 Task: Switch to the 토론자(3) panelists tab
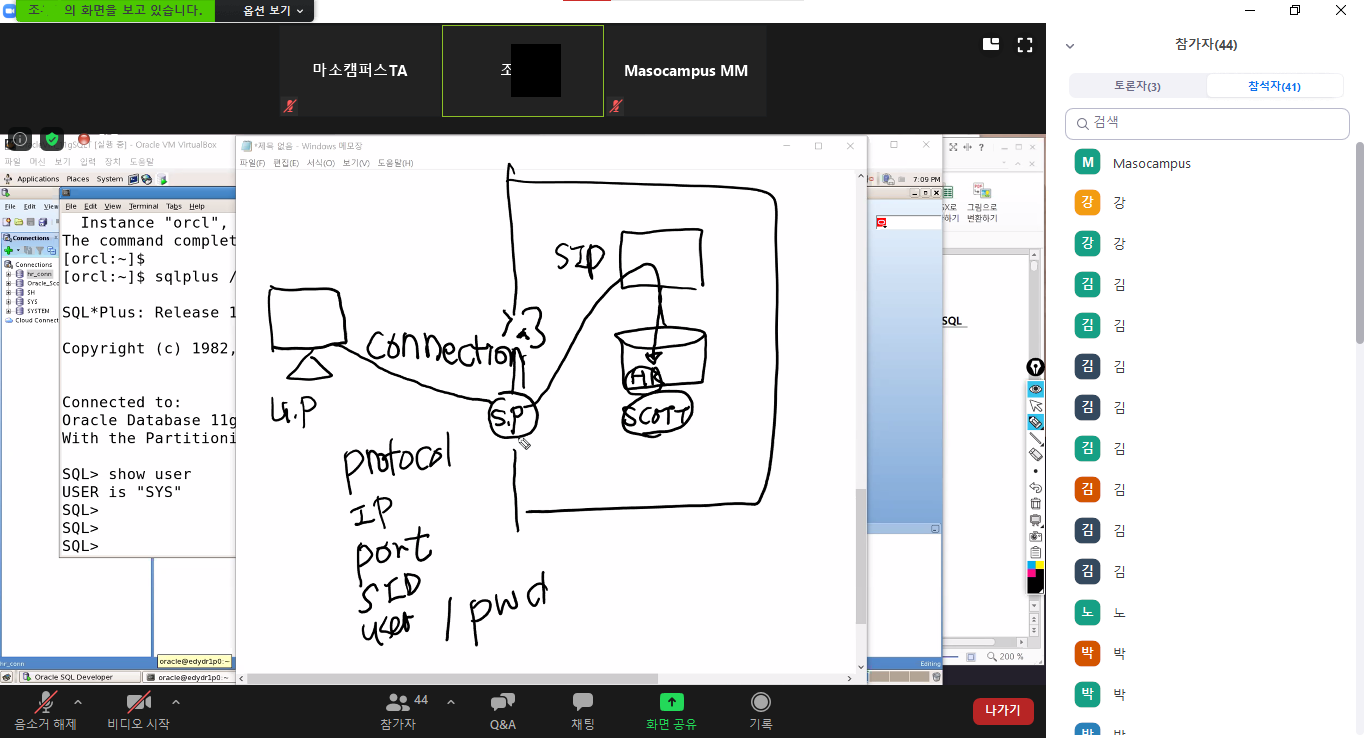point(1137,86)
